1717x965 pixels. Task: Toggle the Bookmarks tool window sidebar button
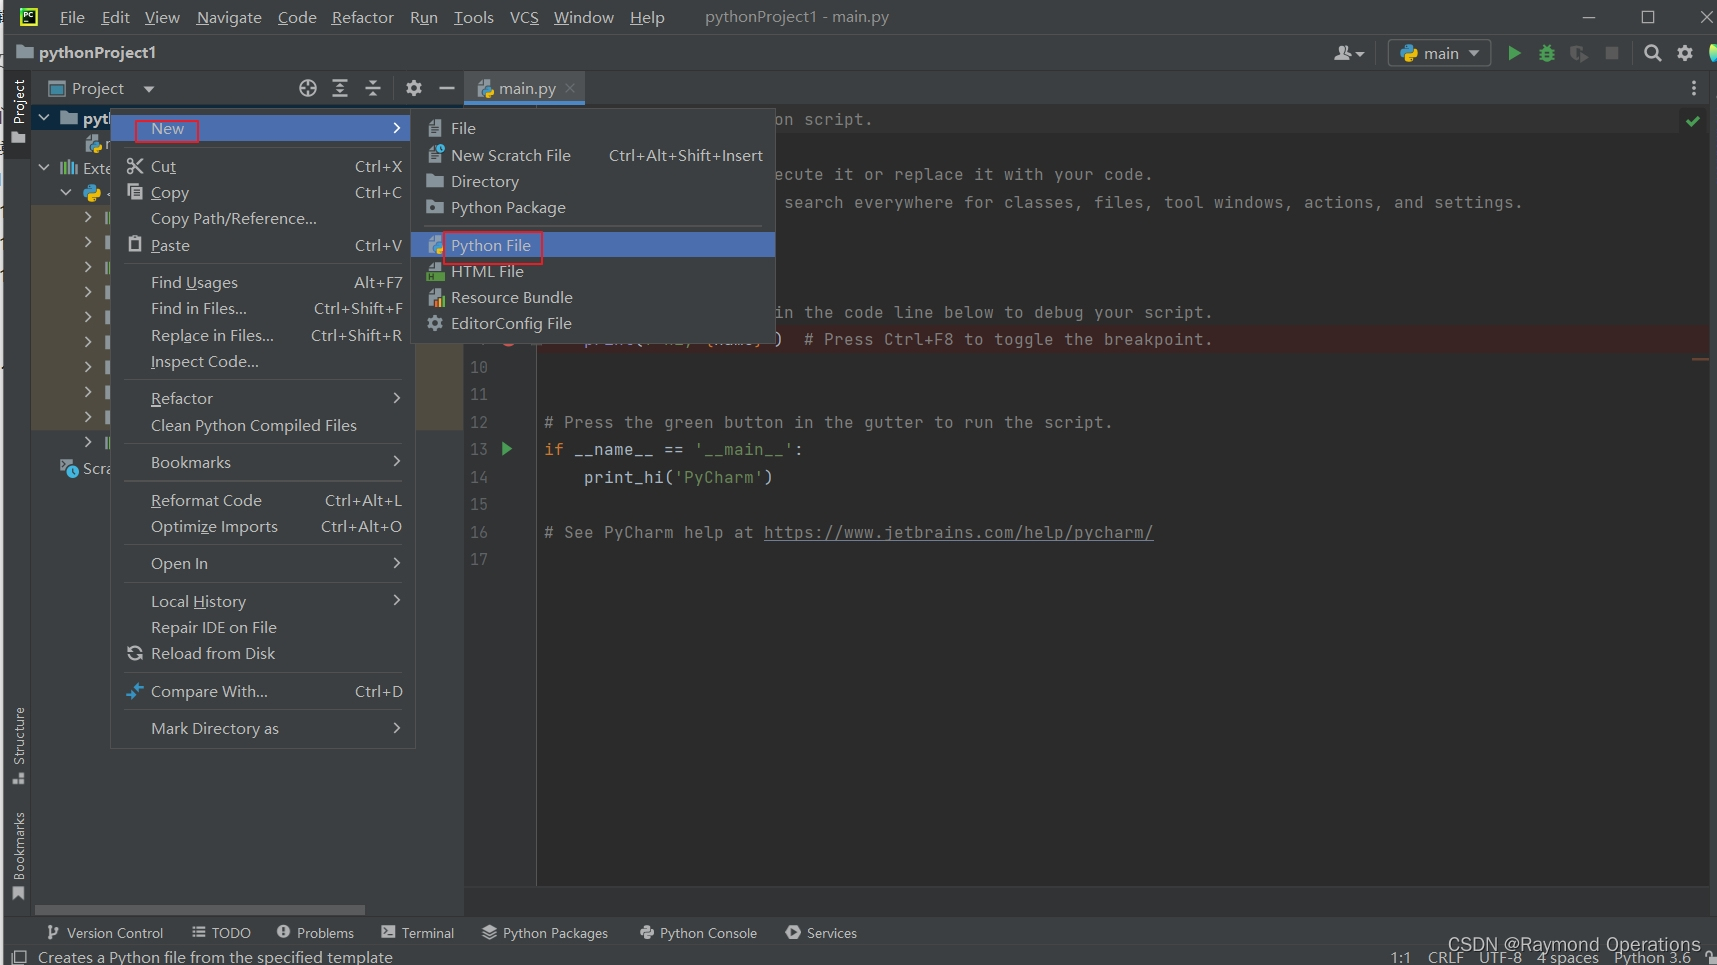click(18, 856)
